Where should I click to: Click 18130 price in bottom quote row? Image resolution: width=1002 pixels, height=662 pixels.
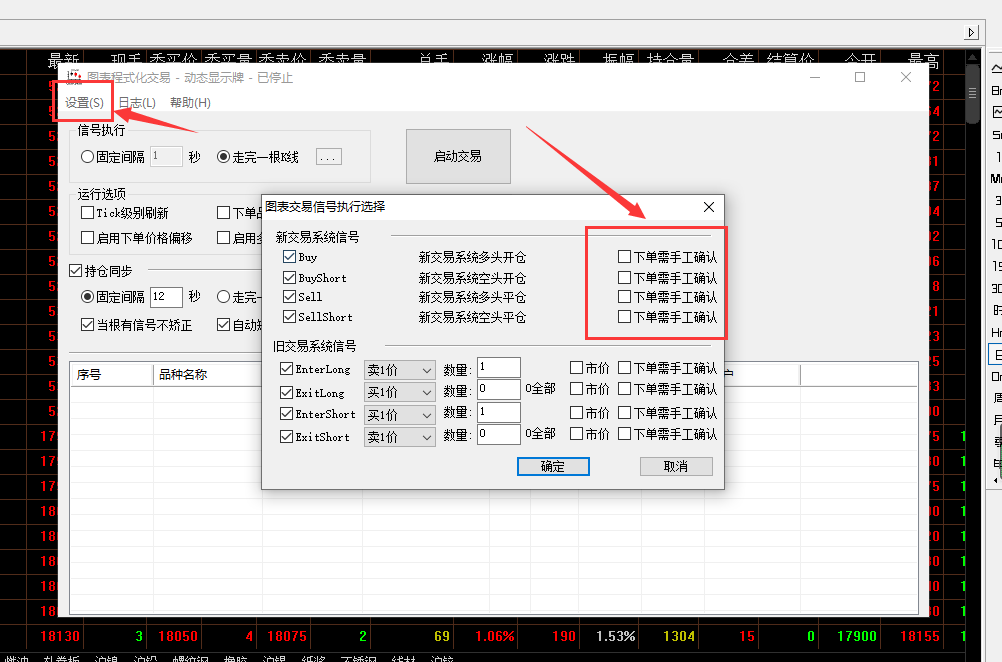(x=60, y=636)
